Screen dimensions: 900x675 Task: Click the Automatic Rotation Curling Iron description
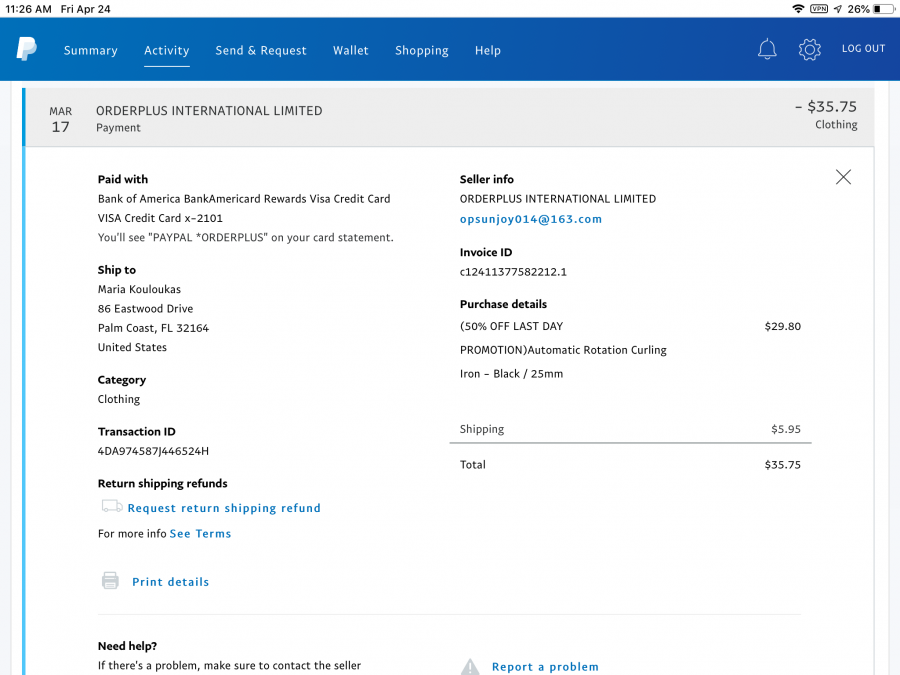point(563,350)
